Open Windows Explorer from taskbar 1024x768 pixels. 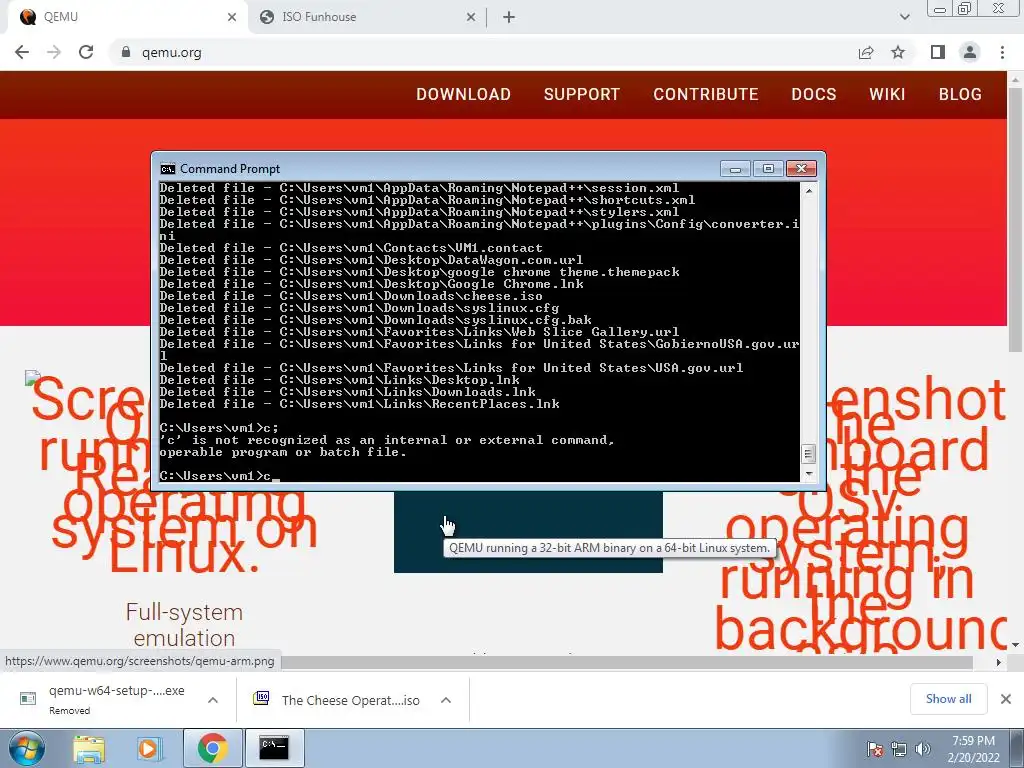pos(89,749)
